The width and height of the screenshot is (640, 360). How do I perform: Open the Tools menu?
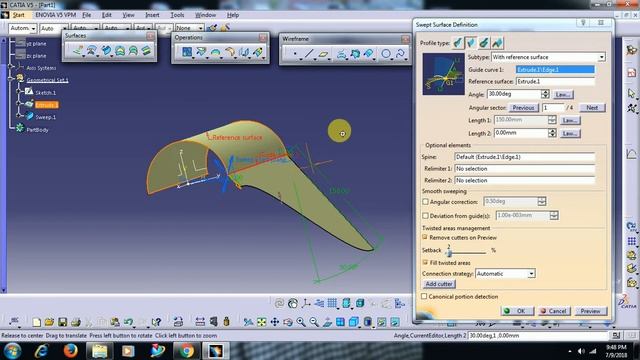pyautogui.click(x=177, y=15)
